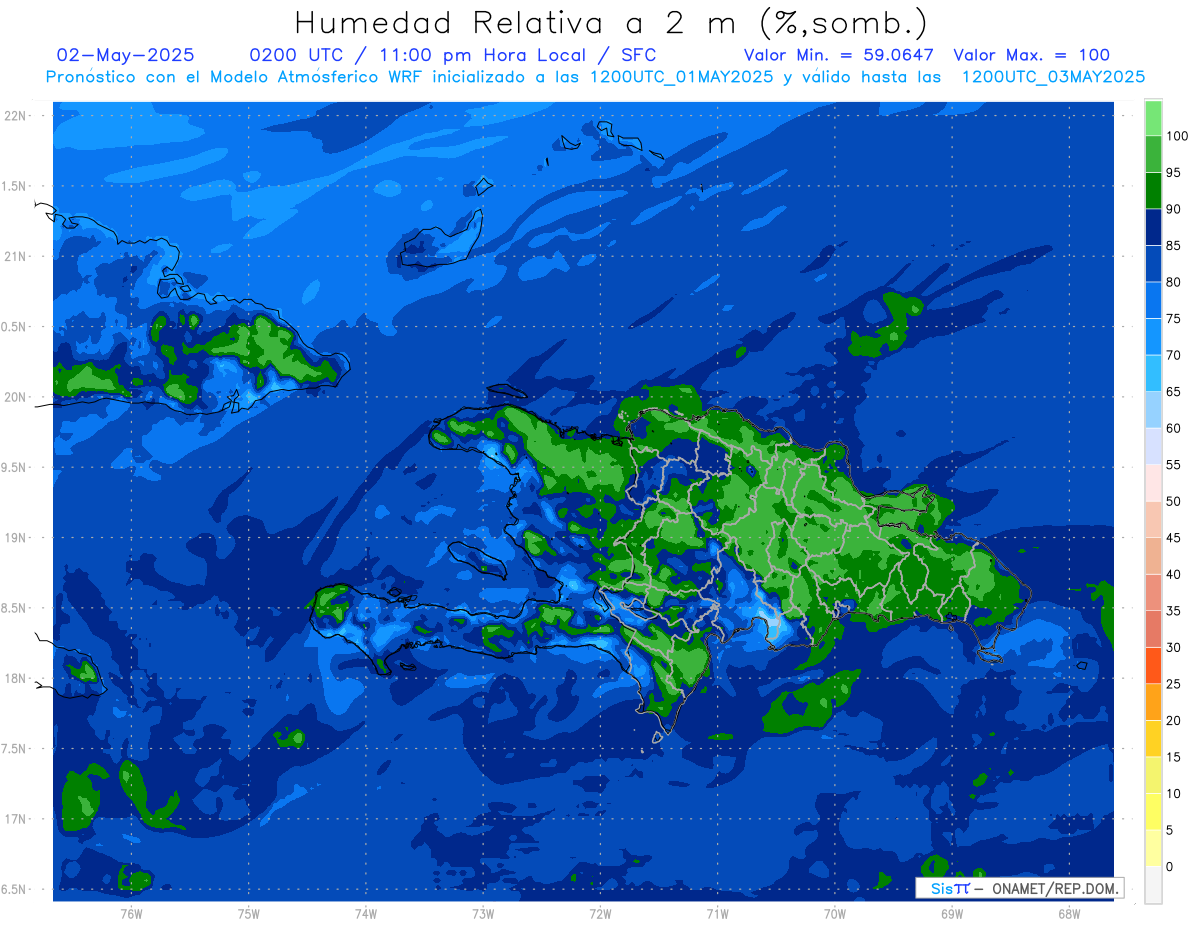Select the "0.5N" latitude tick label
This screenshot has width=1200, height=927.
pyautogui.click(x=13, y=327)
